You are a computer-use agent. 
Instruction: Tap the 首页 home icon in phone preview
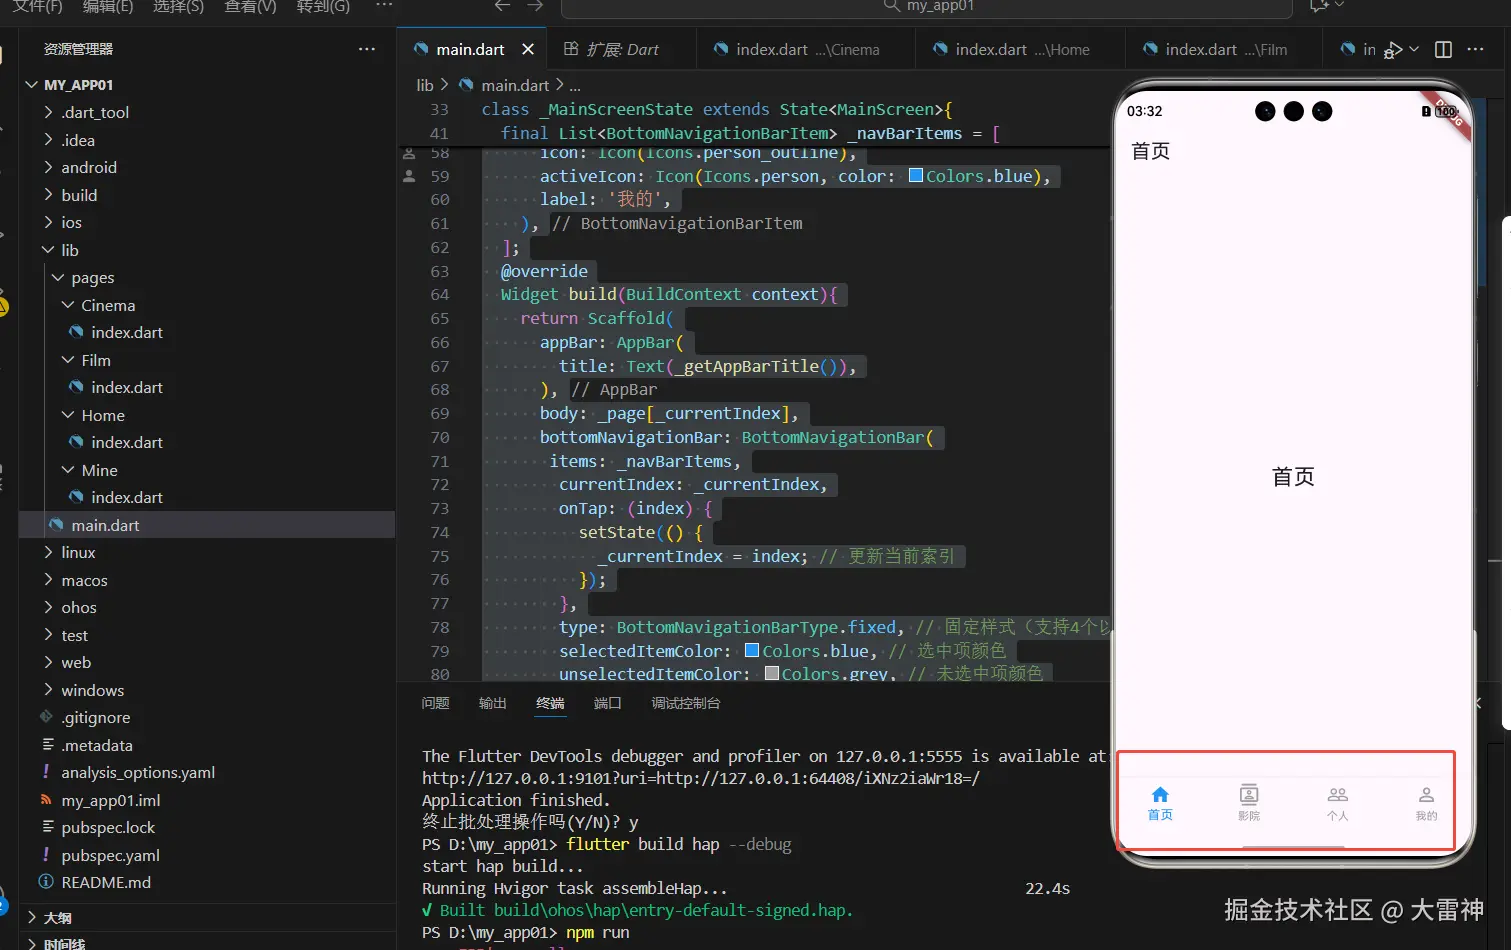pyautogui.click(x=1160, y=796)
